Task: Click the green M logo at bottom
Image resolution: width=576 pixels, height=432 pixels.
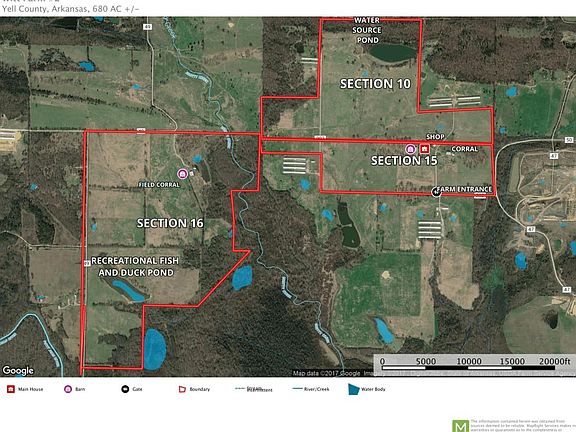Action: pos(460,426)
